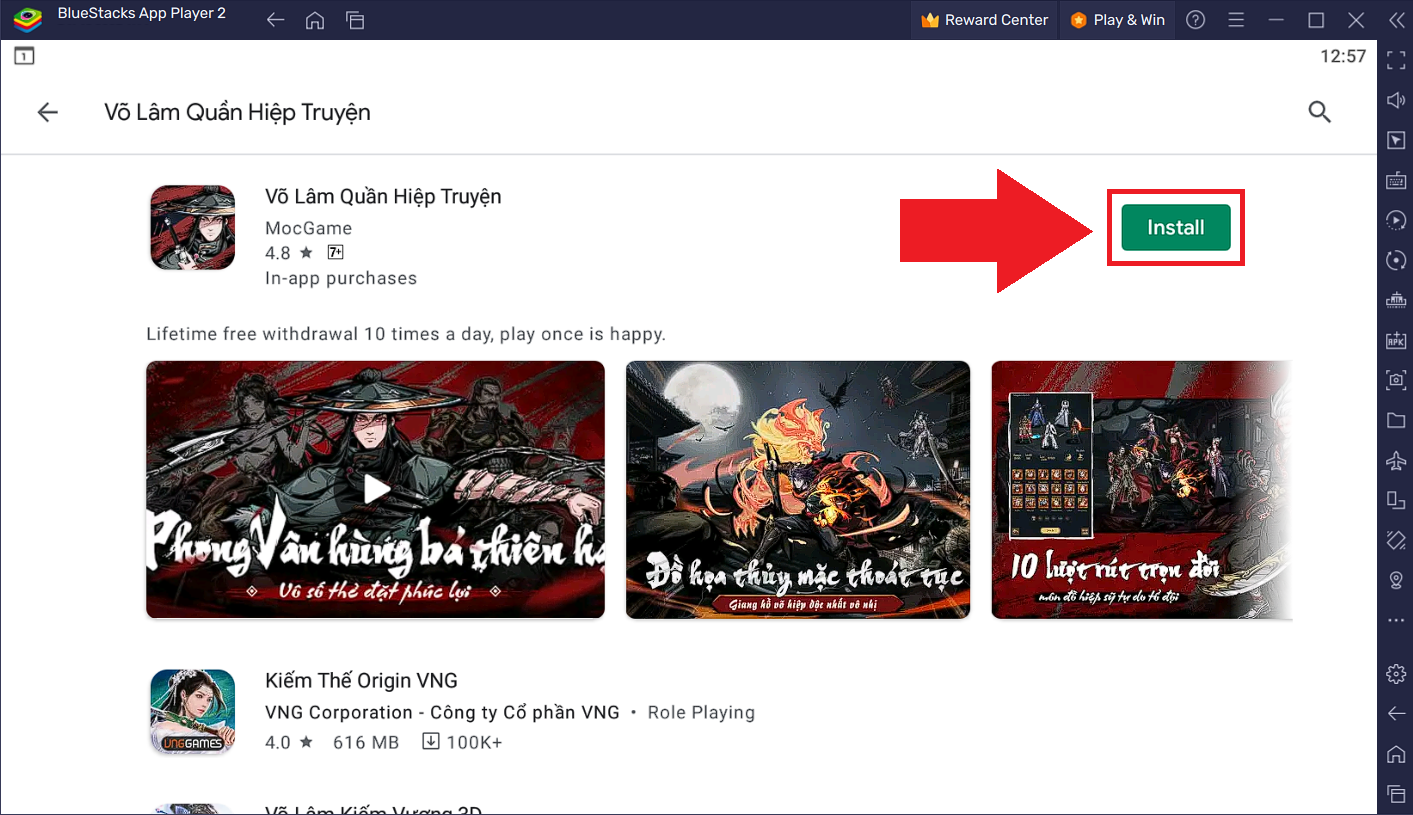Open BlueStacks settings gear icon
The image size is (1413, 815).
pos(1396,674)
